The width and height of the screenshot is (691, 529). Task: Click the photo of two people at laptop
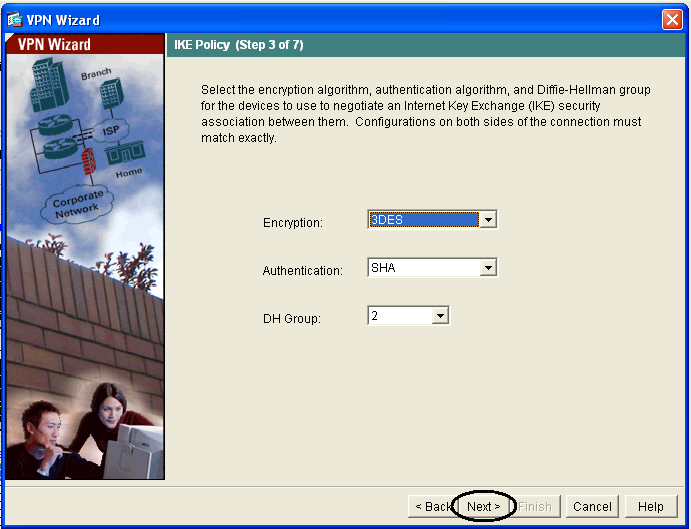tap(85, 430)
